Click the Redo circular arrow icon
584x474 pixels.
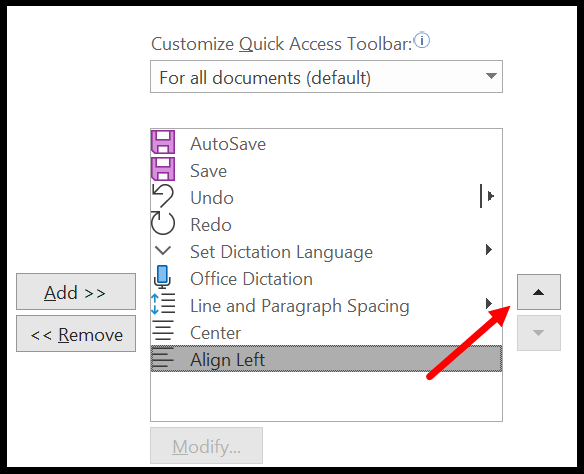pos(163,223)
